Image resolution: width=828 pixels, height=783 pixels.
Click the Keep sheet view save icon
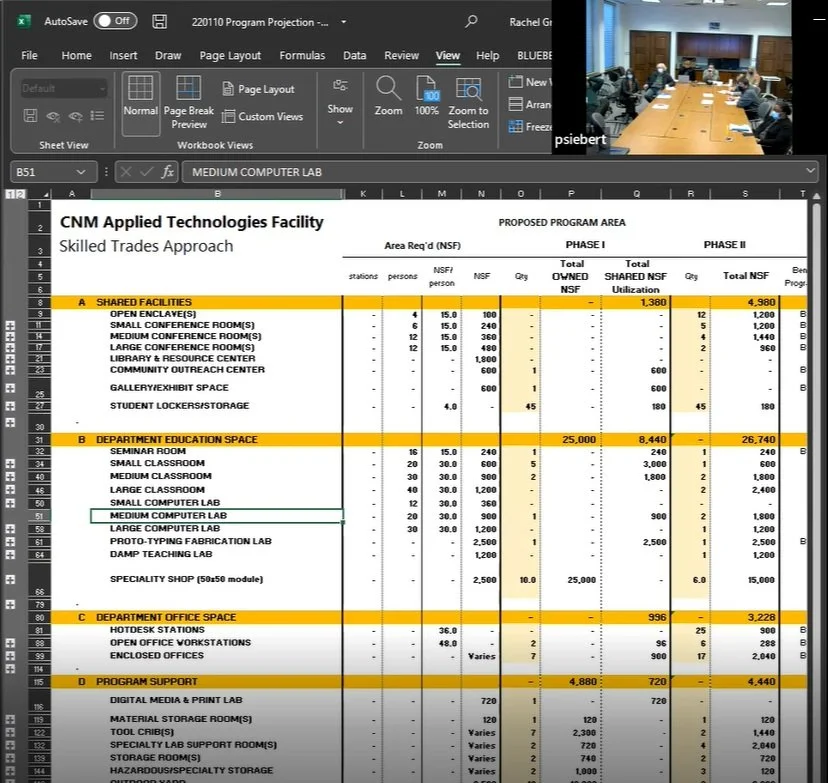click(x=31, y=116)
